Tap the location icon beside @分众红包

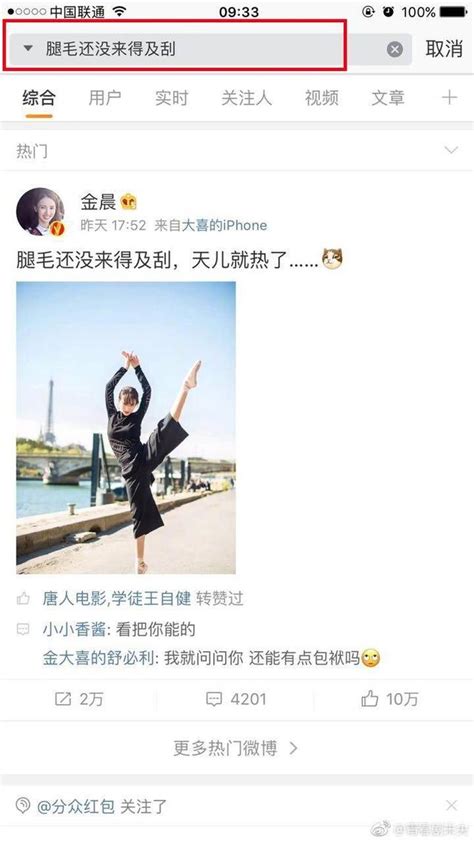coord(23,805)
